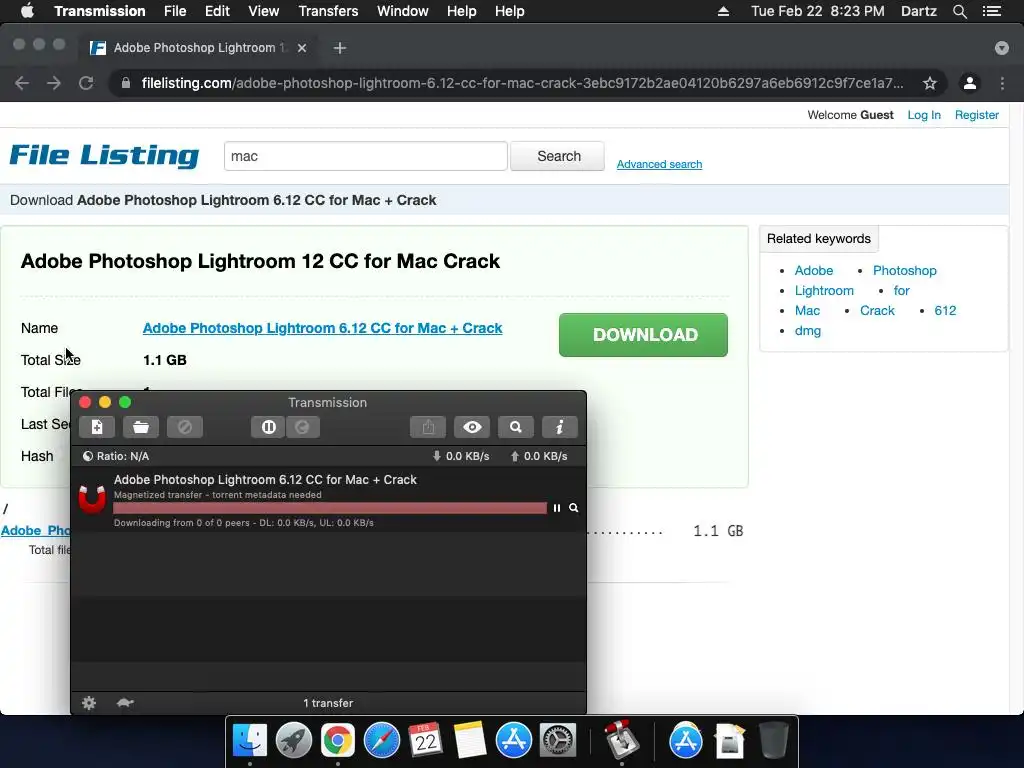Select the 612 related keyword
The height and width of the screenshot is (768, 1024).
[x=945, y=311]
